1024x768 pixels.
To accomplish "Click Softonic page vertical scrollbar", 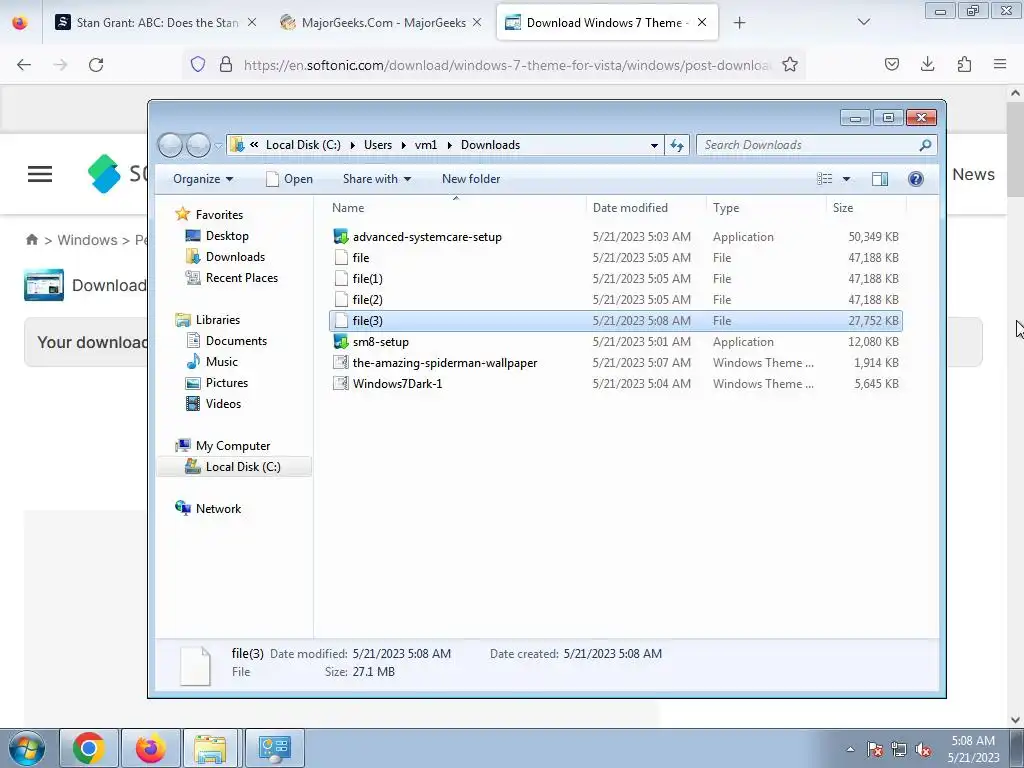I will (x=1015, y=150).
